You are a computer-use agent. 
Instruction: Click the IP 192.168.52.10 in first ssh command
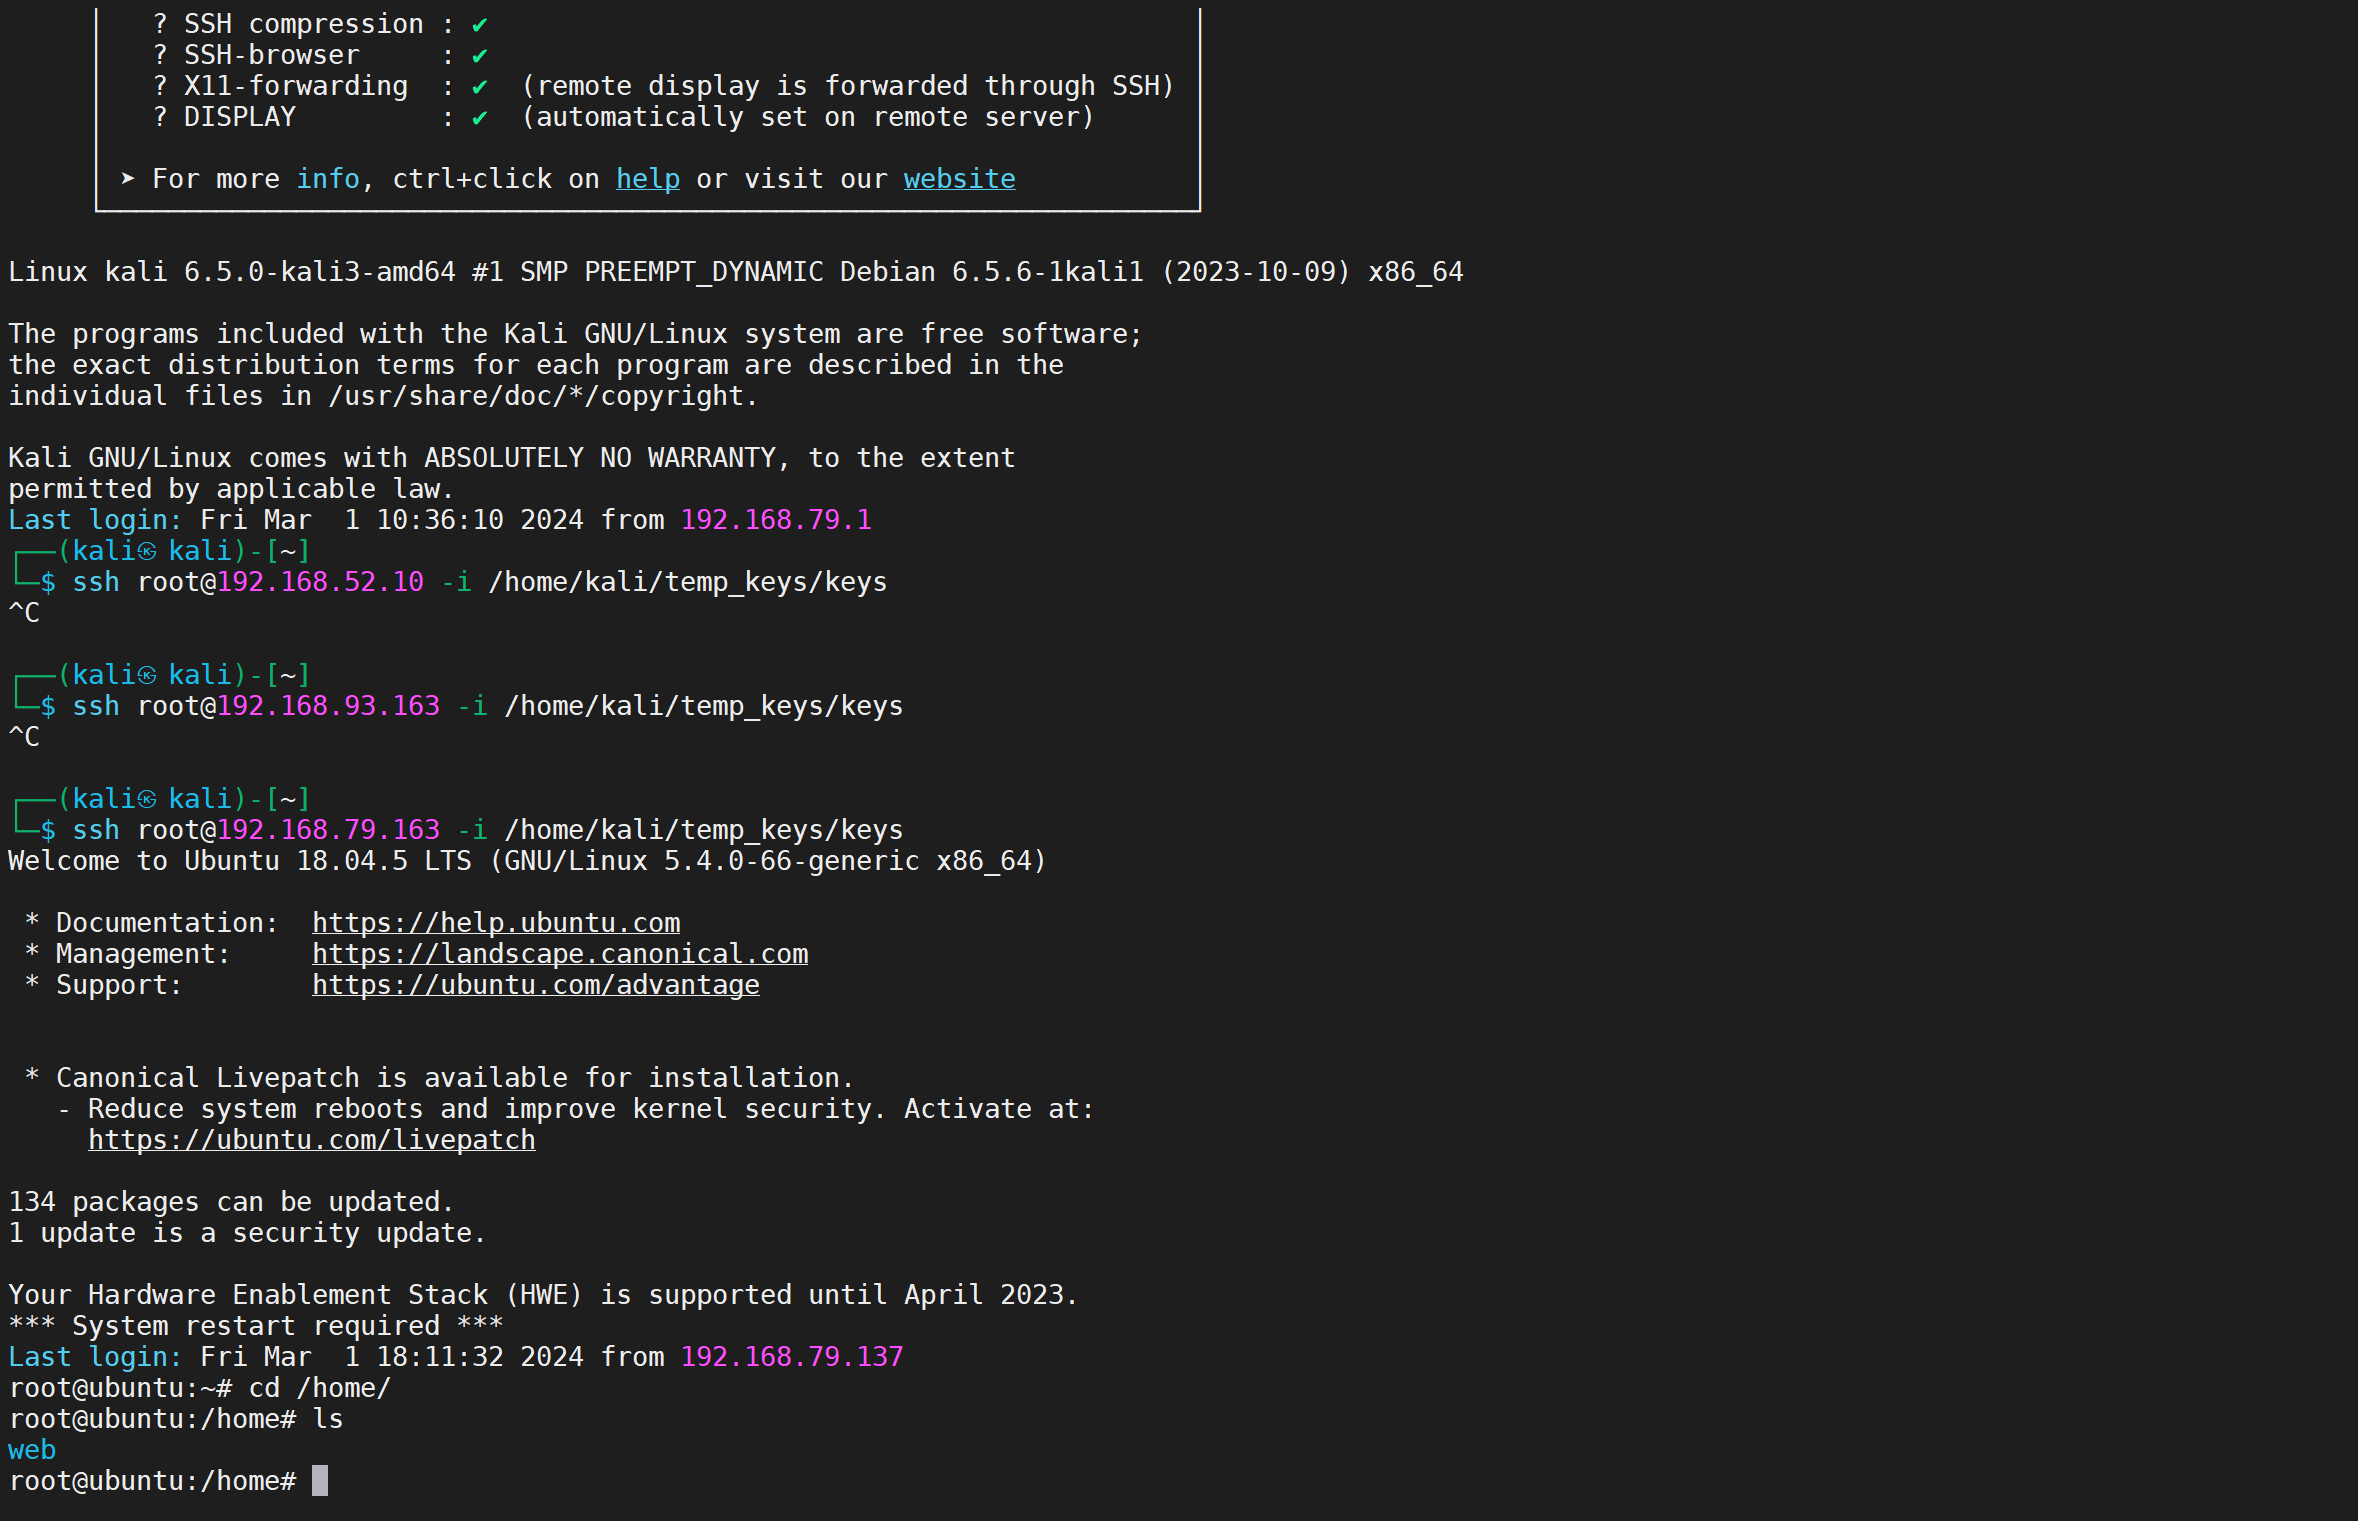point(320,581)
